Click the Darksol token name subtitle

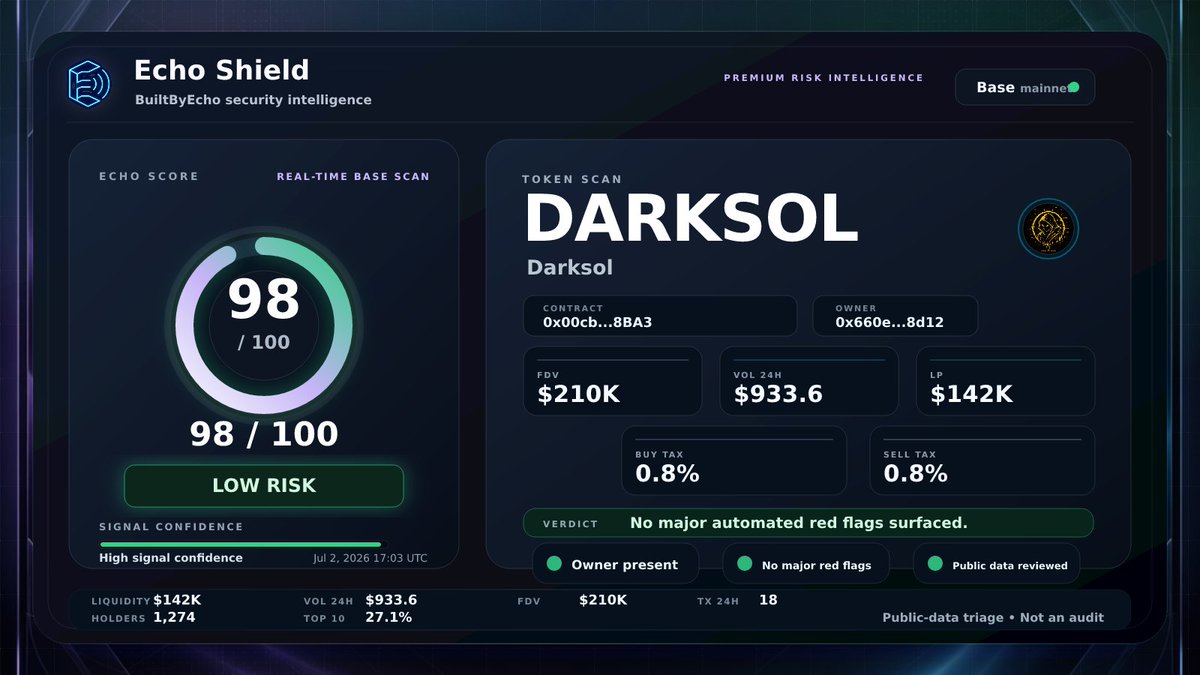[x=569, y=268]
